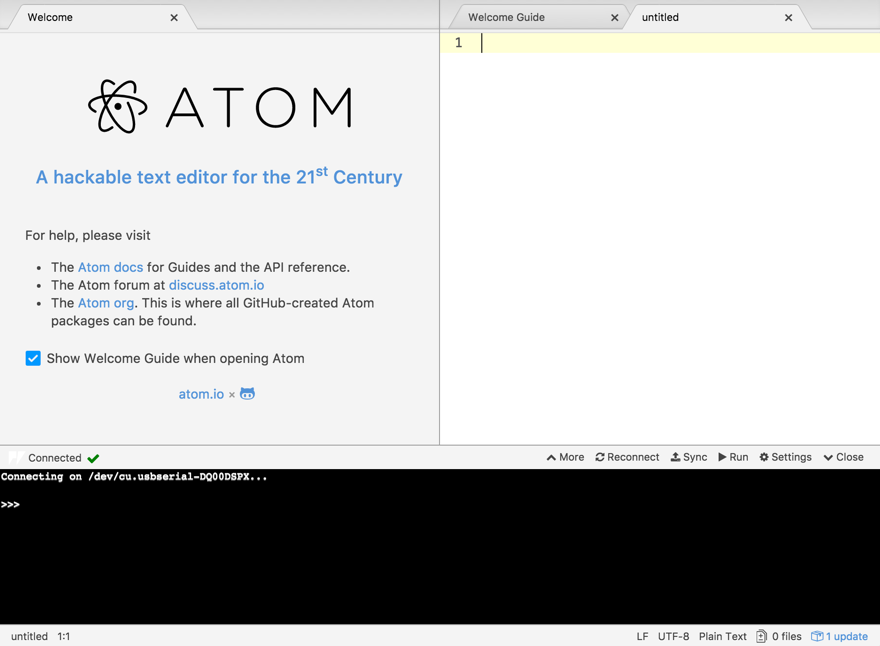Close the untitled tab

788,17
